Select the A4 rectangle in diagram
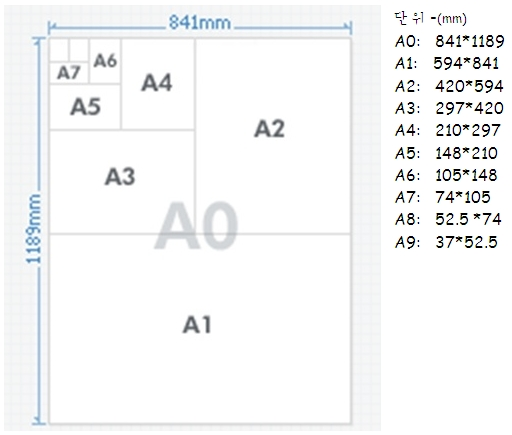512x435 pixels. (158, 84)
